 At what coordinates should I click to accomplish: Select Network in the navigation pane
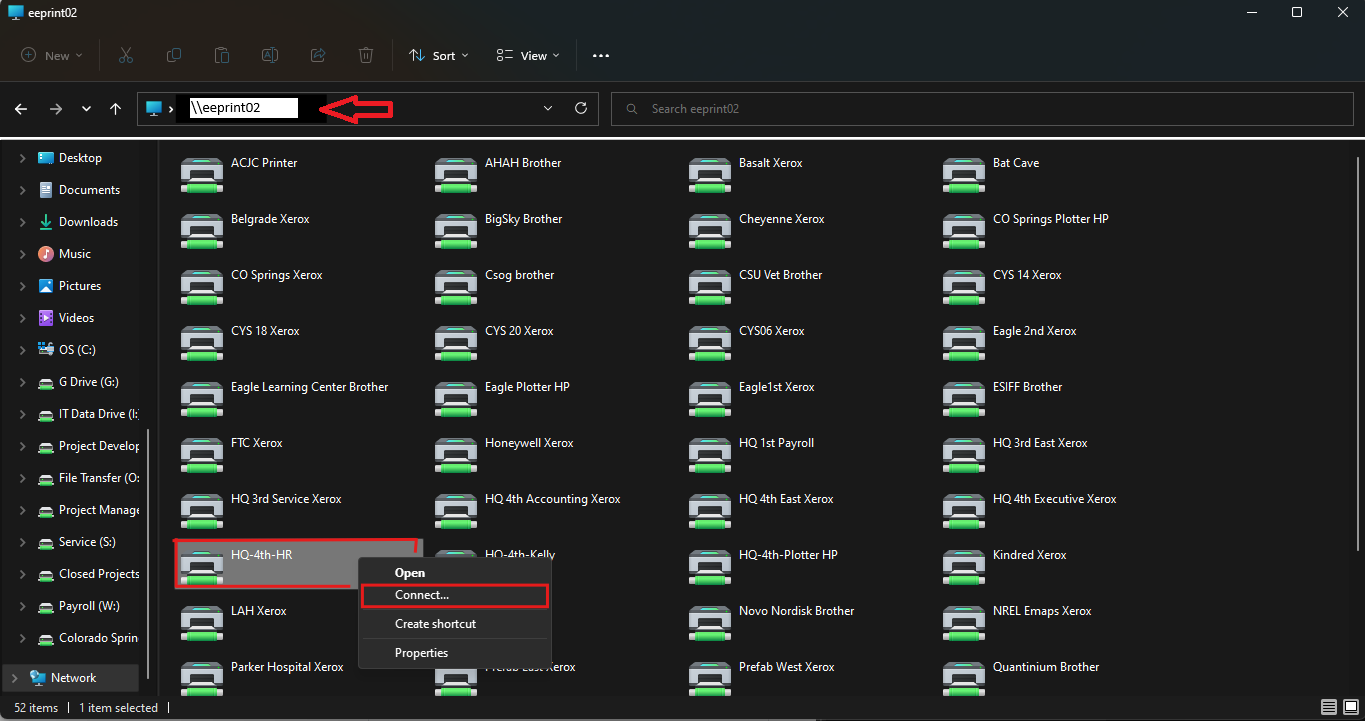tap(74, 678)
